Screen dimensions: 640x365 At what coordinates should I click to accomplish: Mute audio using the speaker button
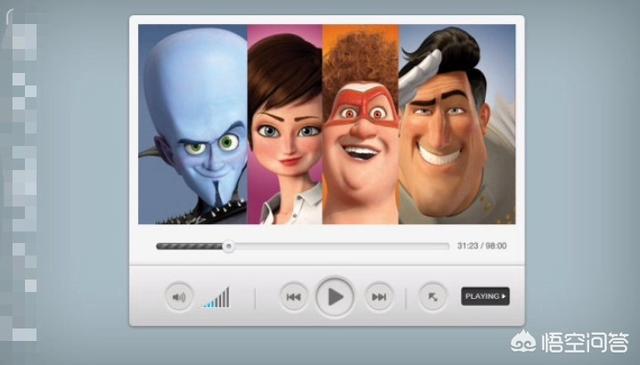point(179,297)
